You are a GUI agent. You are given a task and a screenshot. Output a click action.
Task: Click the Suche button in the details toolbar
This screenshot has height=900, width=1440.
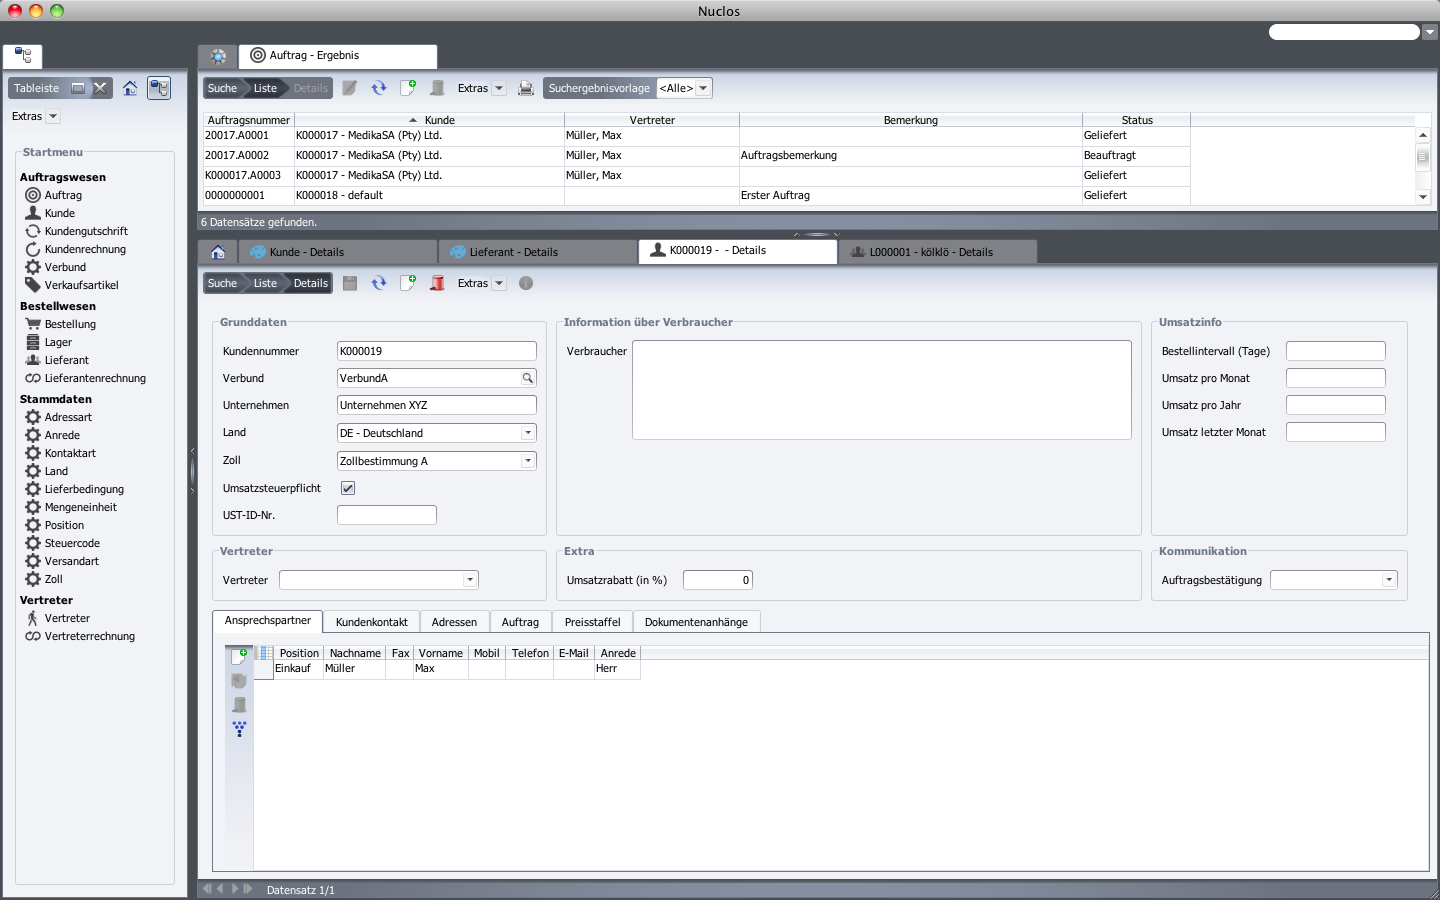tap(222, 283)
